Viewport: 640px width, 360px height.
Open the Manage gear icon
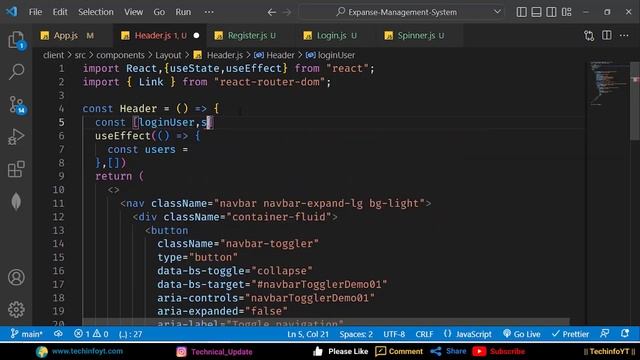coord(16,309)
